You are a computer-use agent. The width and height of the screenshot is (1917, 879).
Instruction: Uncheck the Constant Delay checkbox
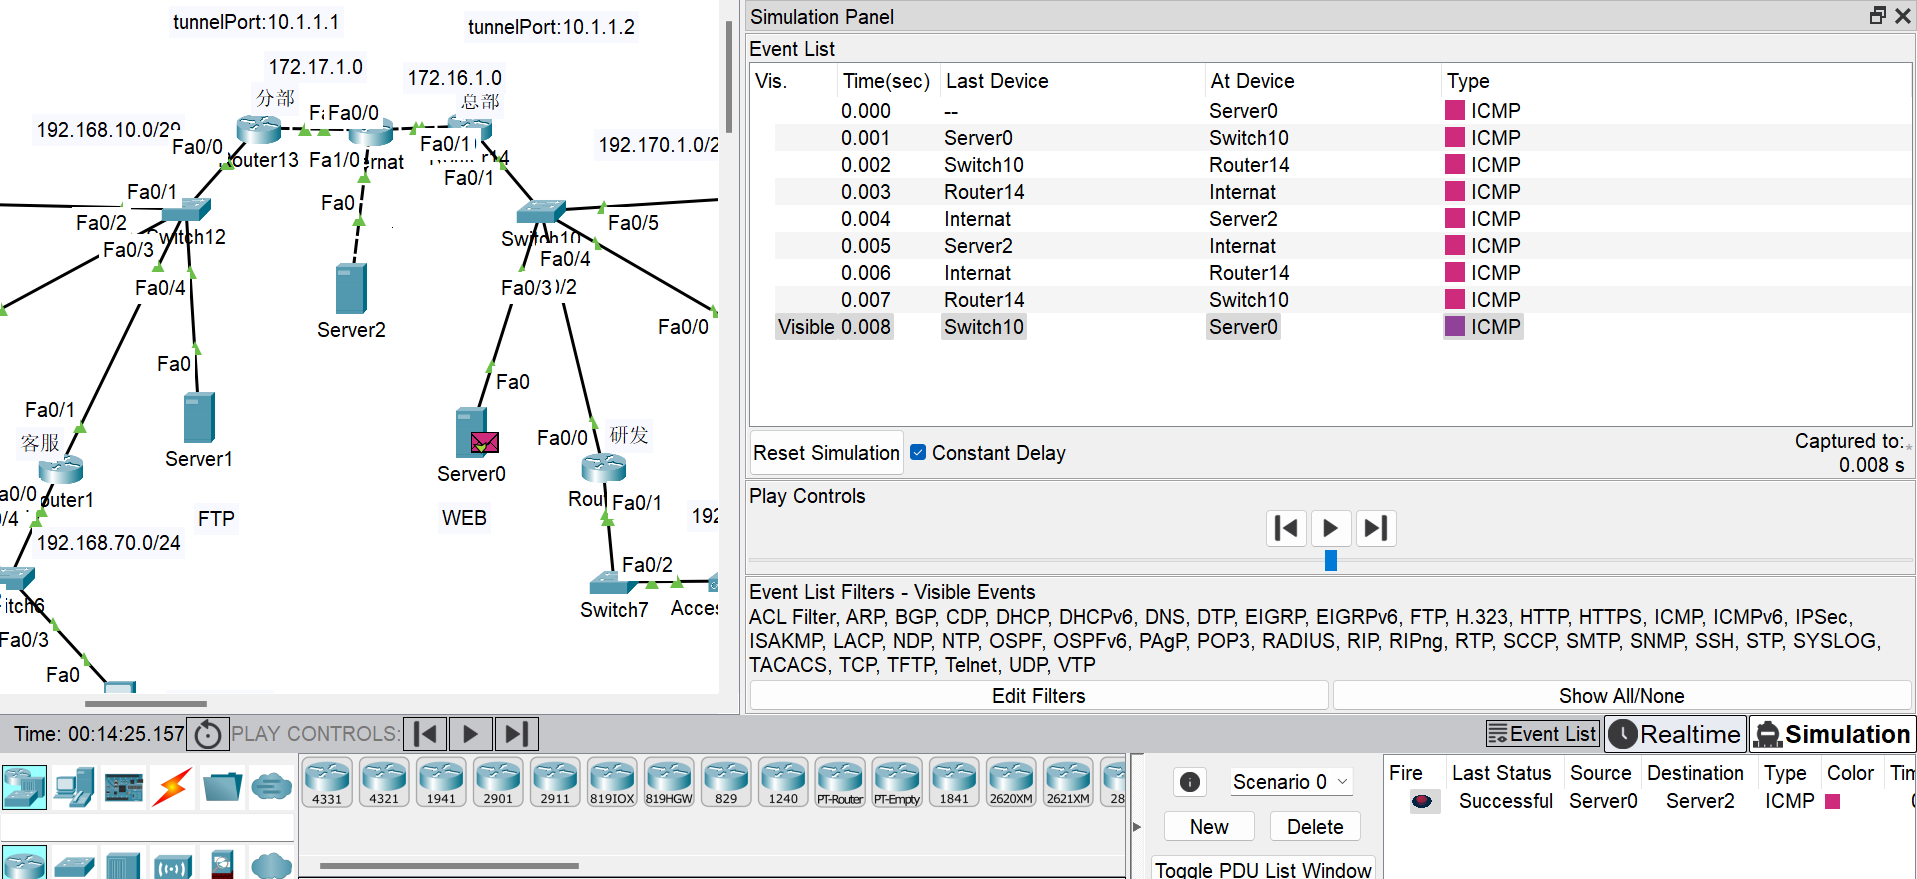click(x=918, y=453)
